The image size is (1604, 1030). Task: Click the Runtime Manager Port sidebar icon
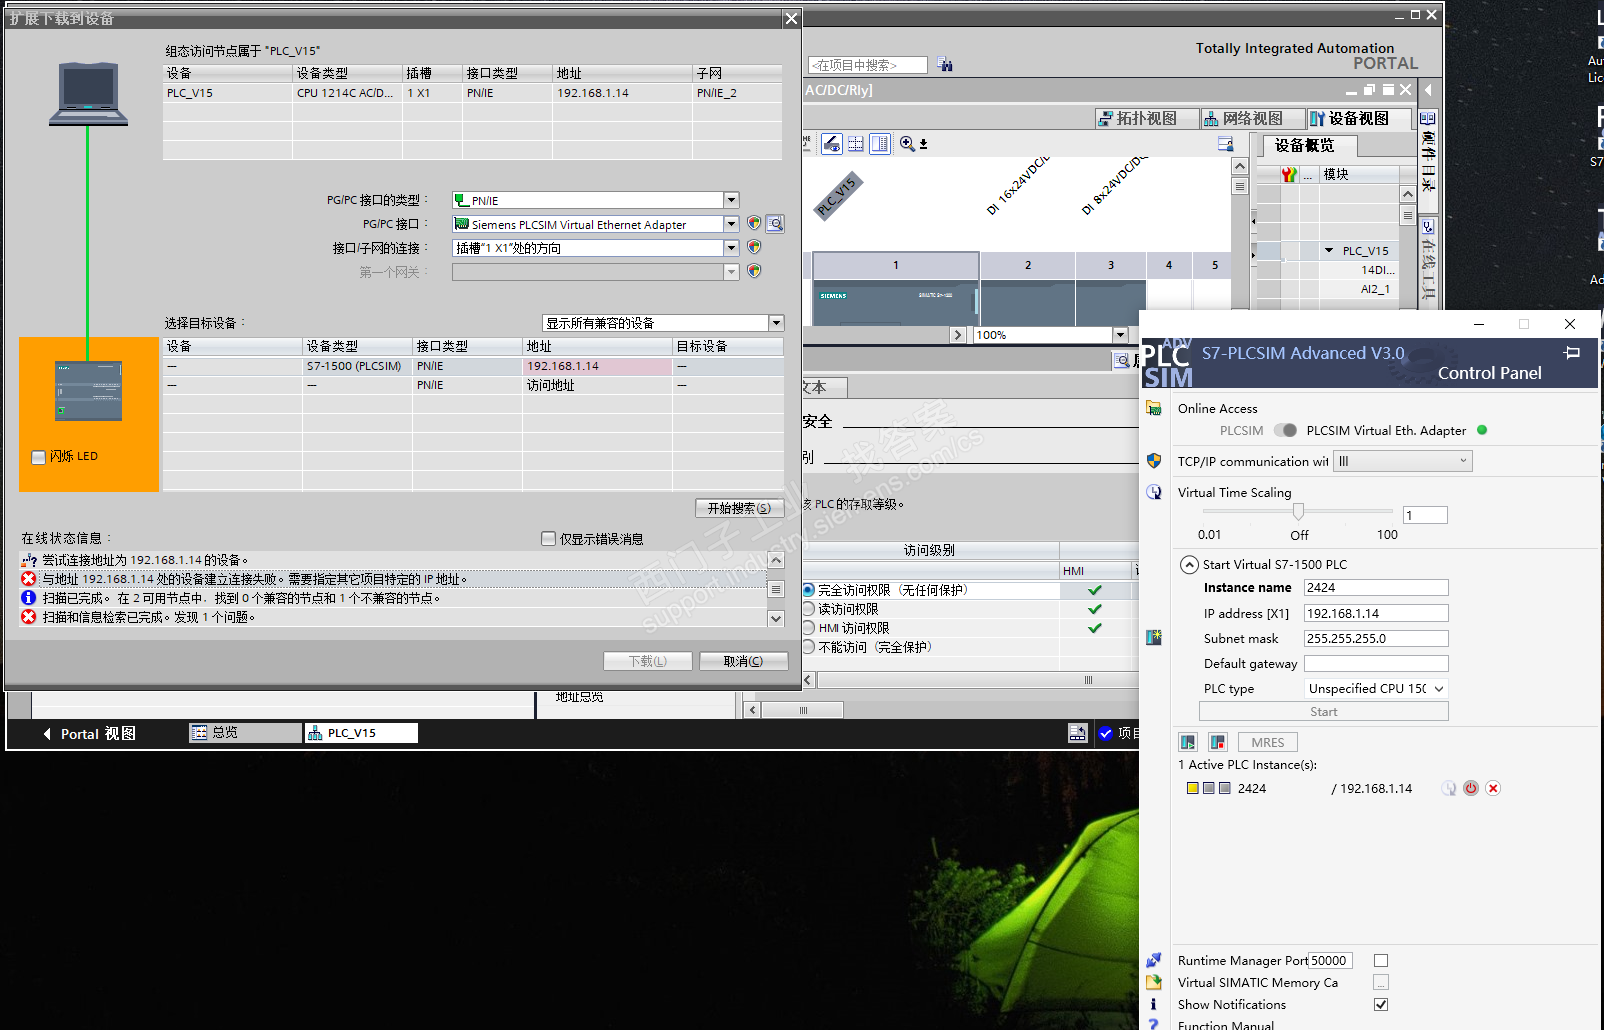(x=1154, y=960)
